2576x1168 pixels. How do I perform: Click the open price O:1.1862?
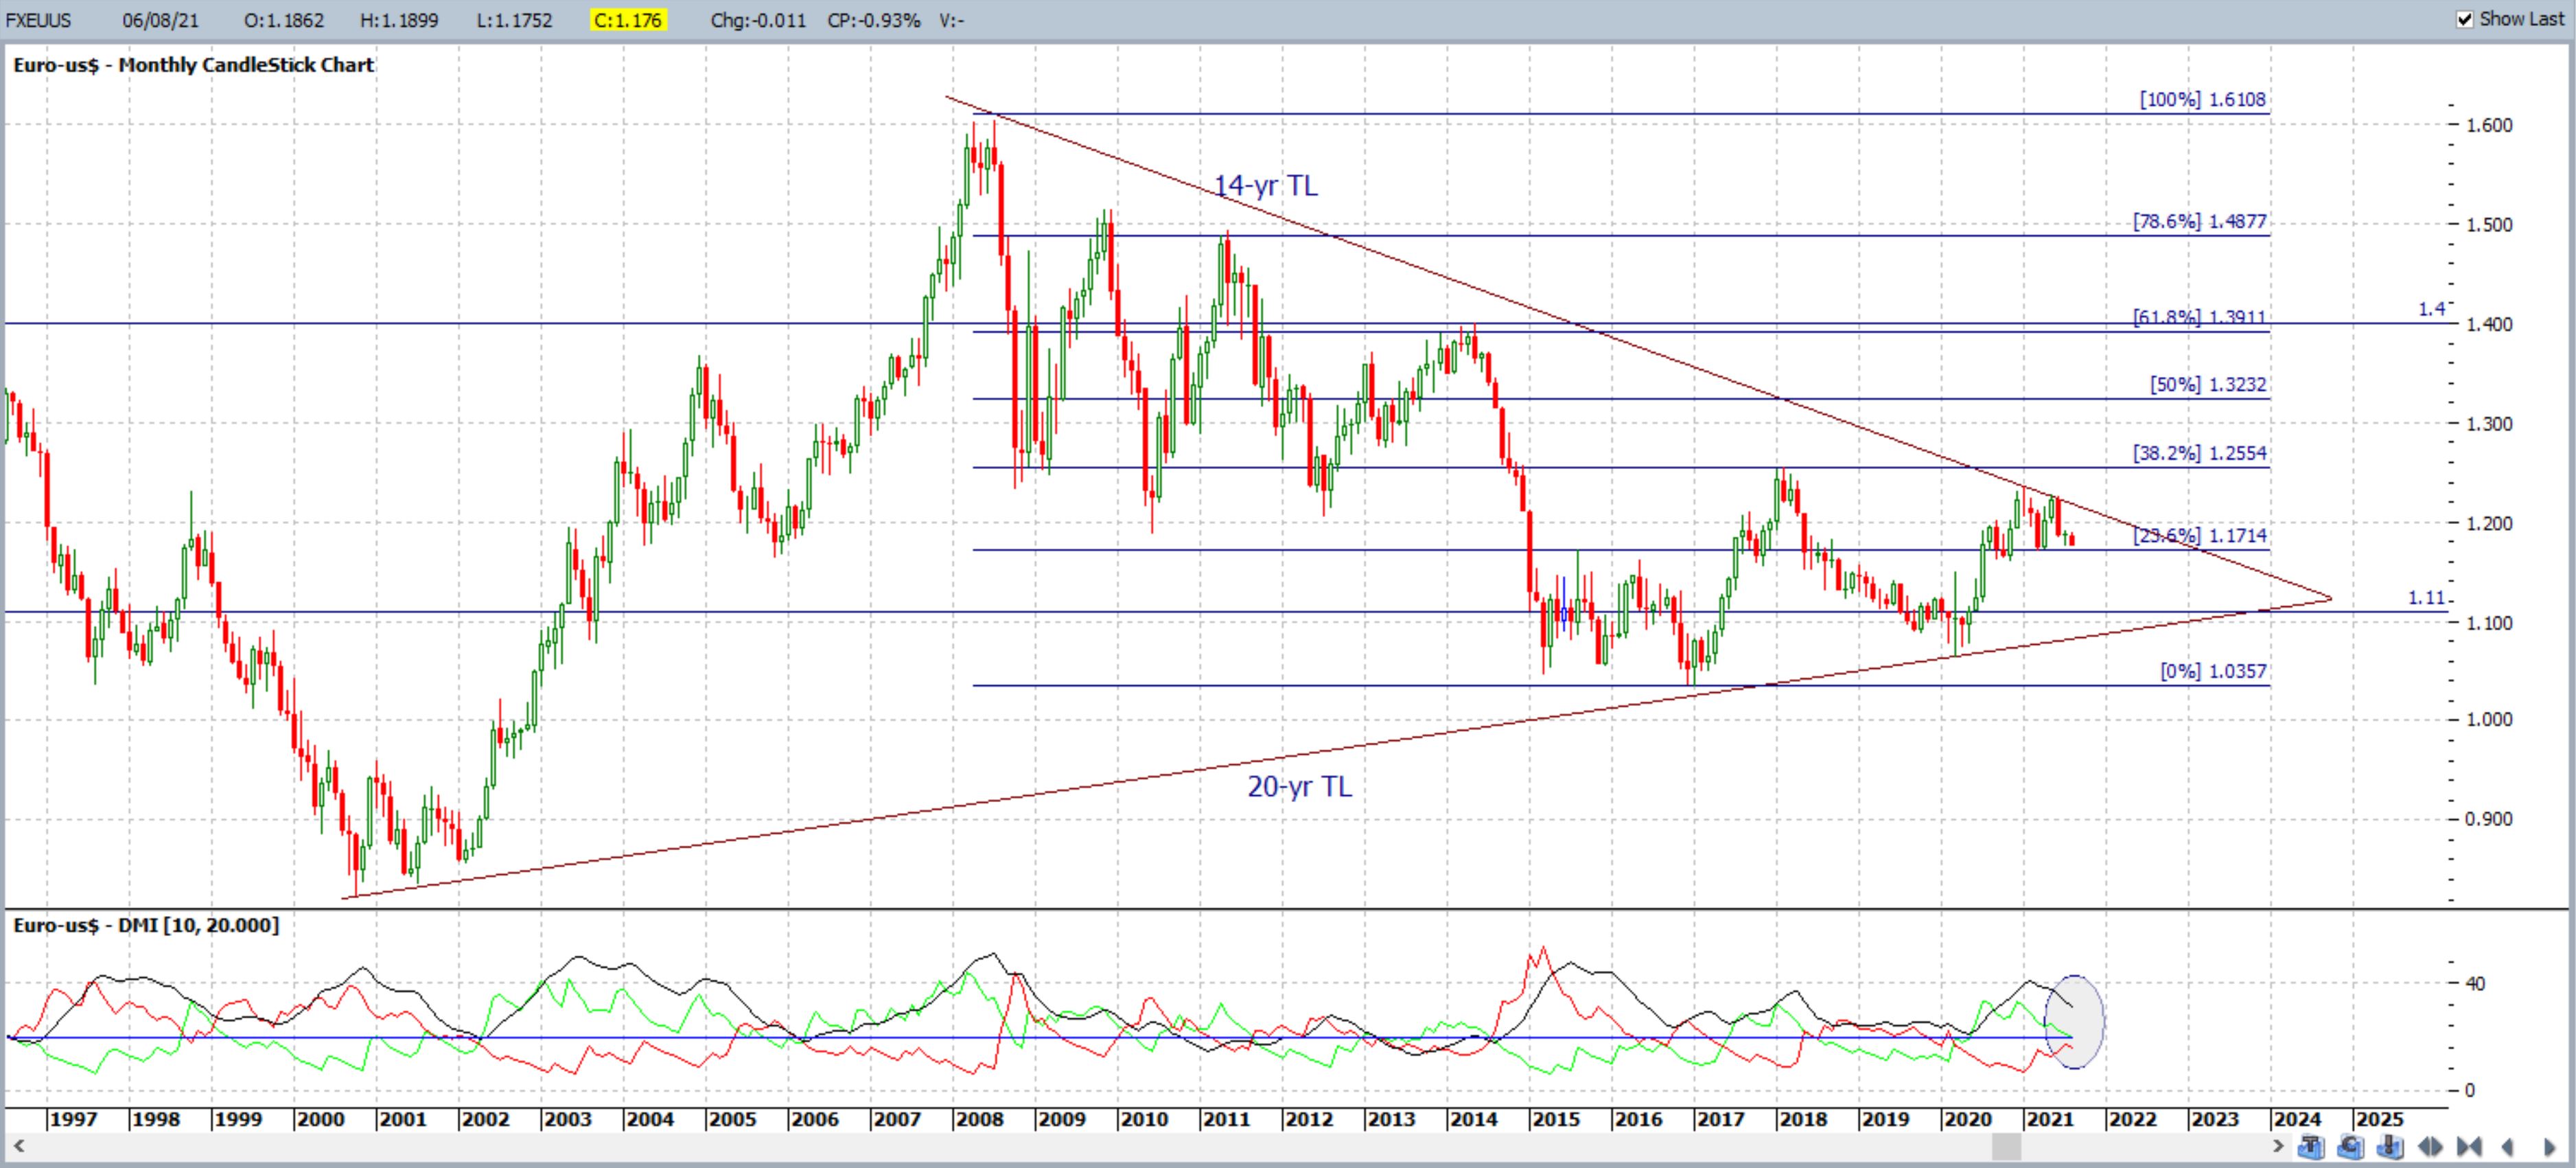coord(283,20)
